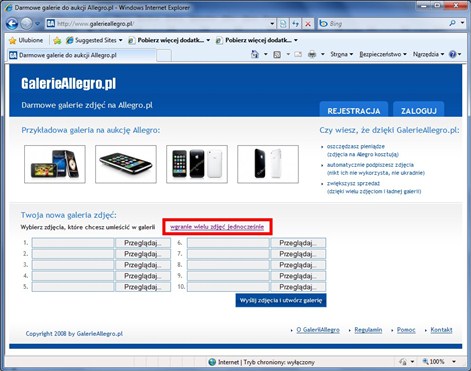
Task: Click the Add to Favorites Bar star icon
Action: (x=57, y=40)
